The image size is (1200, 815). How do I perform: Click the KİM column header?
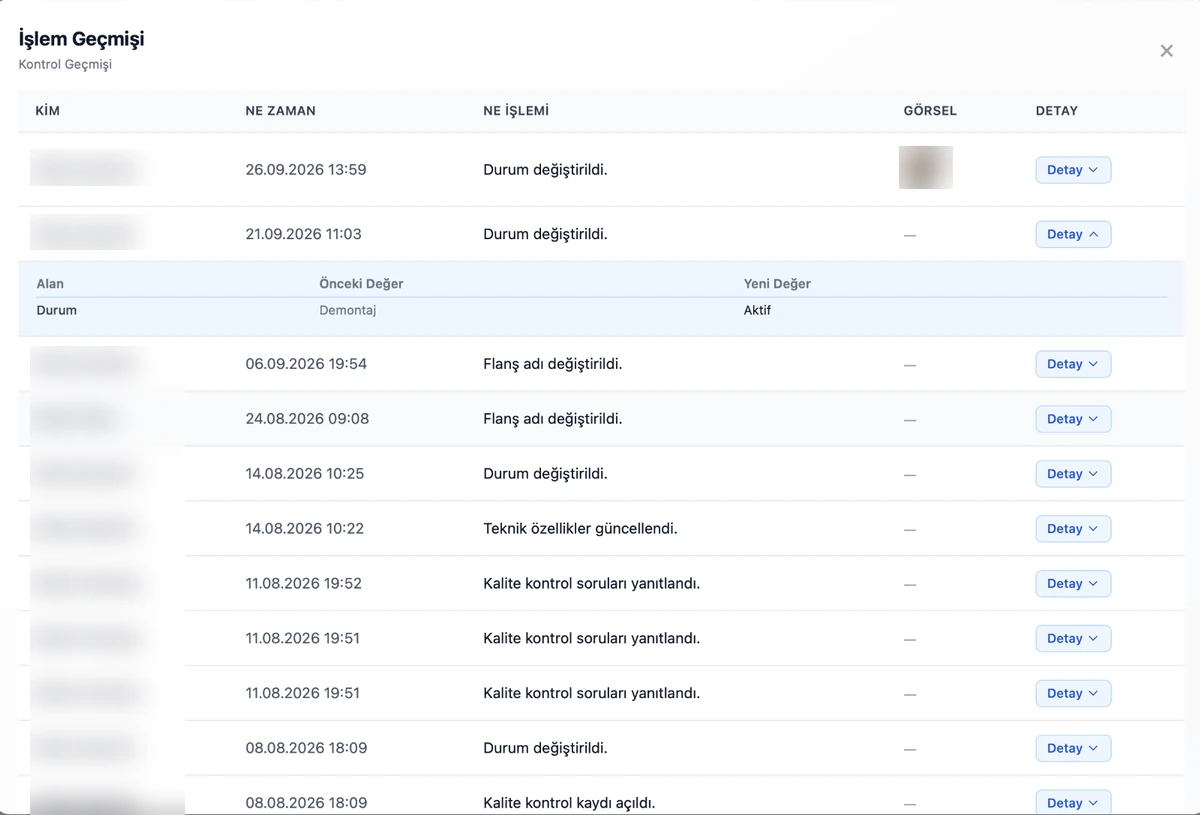click(48, 111)
